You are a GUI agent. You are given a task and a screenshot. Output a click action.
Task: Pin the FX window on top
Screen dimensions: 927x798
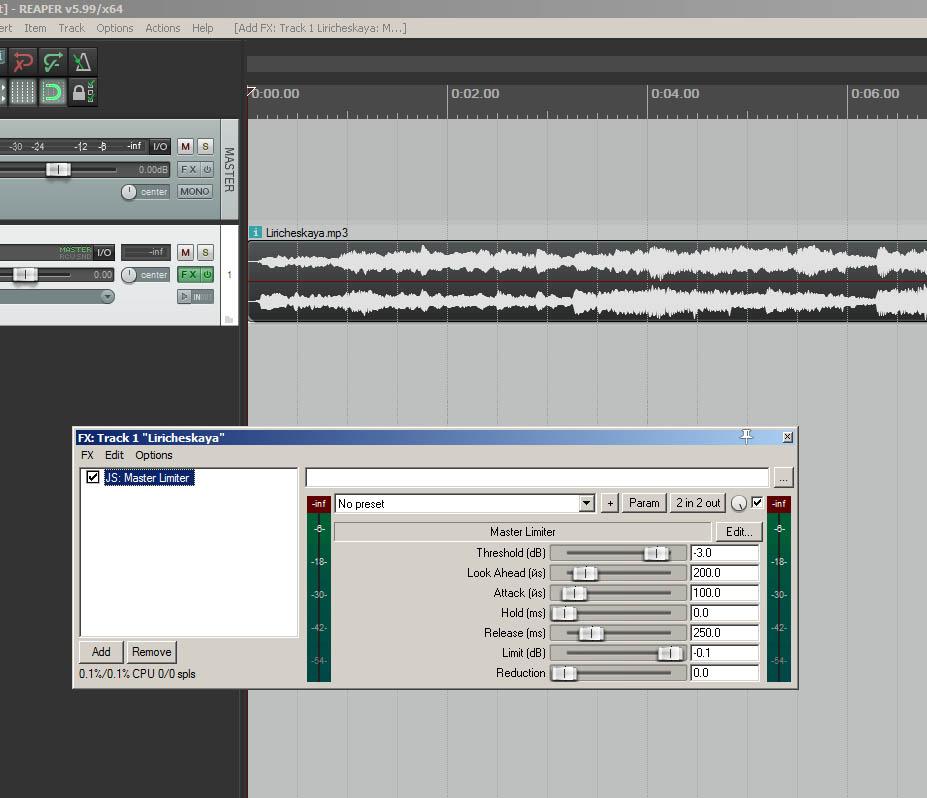pos(746,437)
